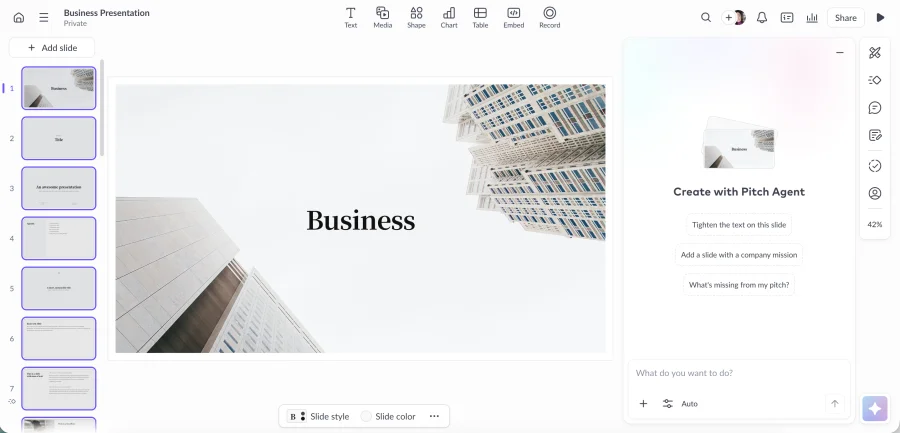This screenshot has width=900, height=433.
Task: Click the Private visibility label
Action: [x=75, y=24]
